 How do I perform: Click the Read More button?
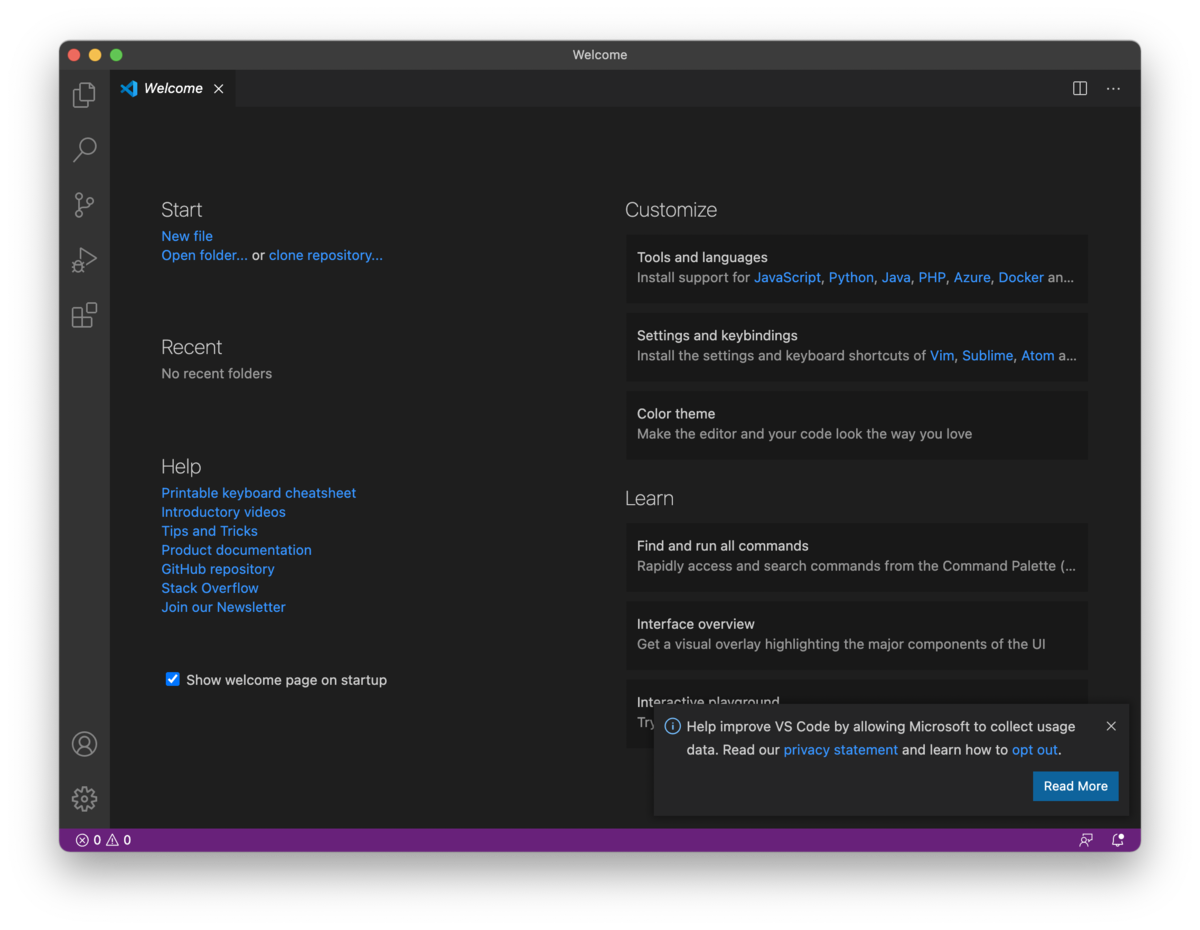(1075, 786)
